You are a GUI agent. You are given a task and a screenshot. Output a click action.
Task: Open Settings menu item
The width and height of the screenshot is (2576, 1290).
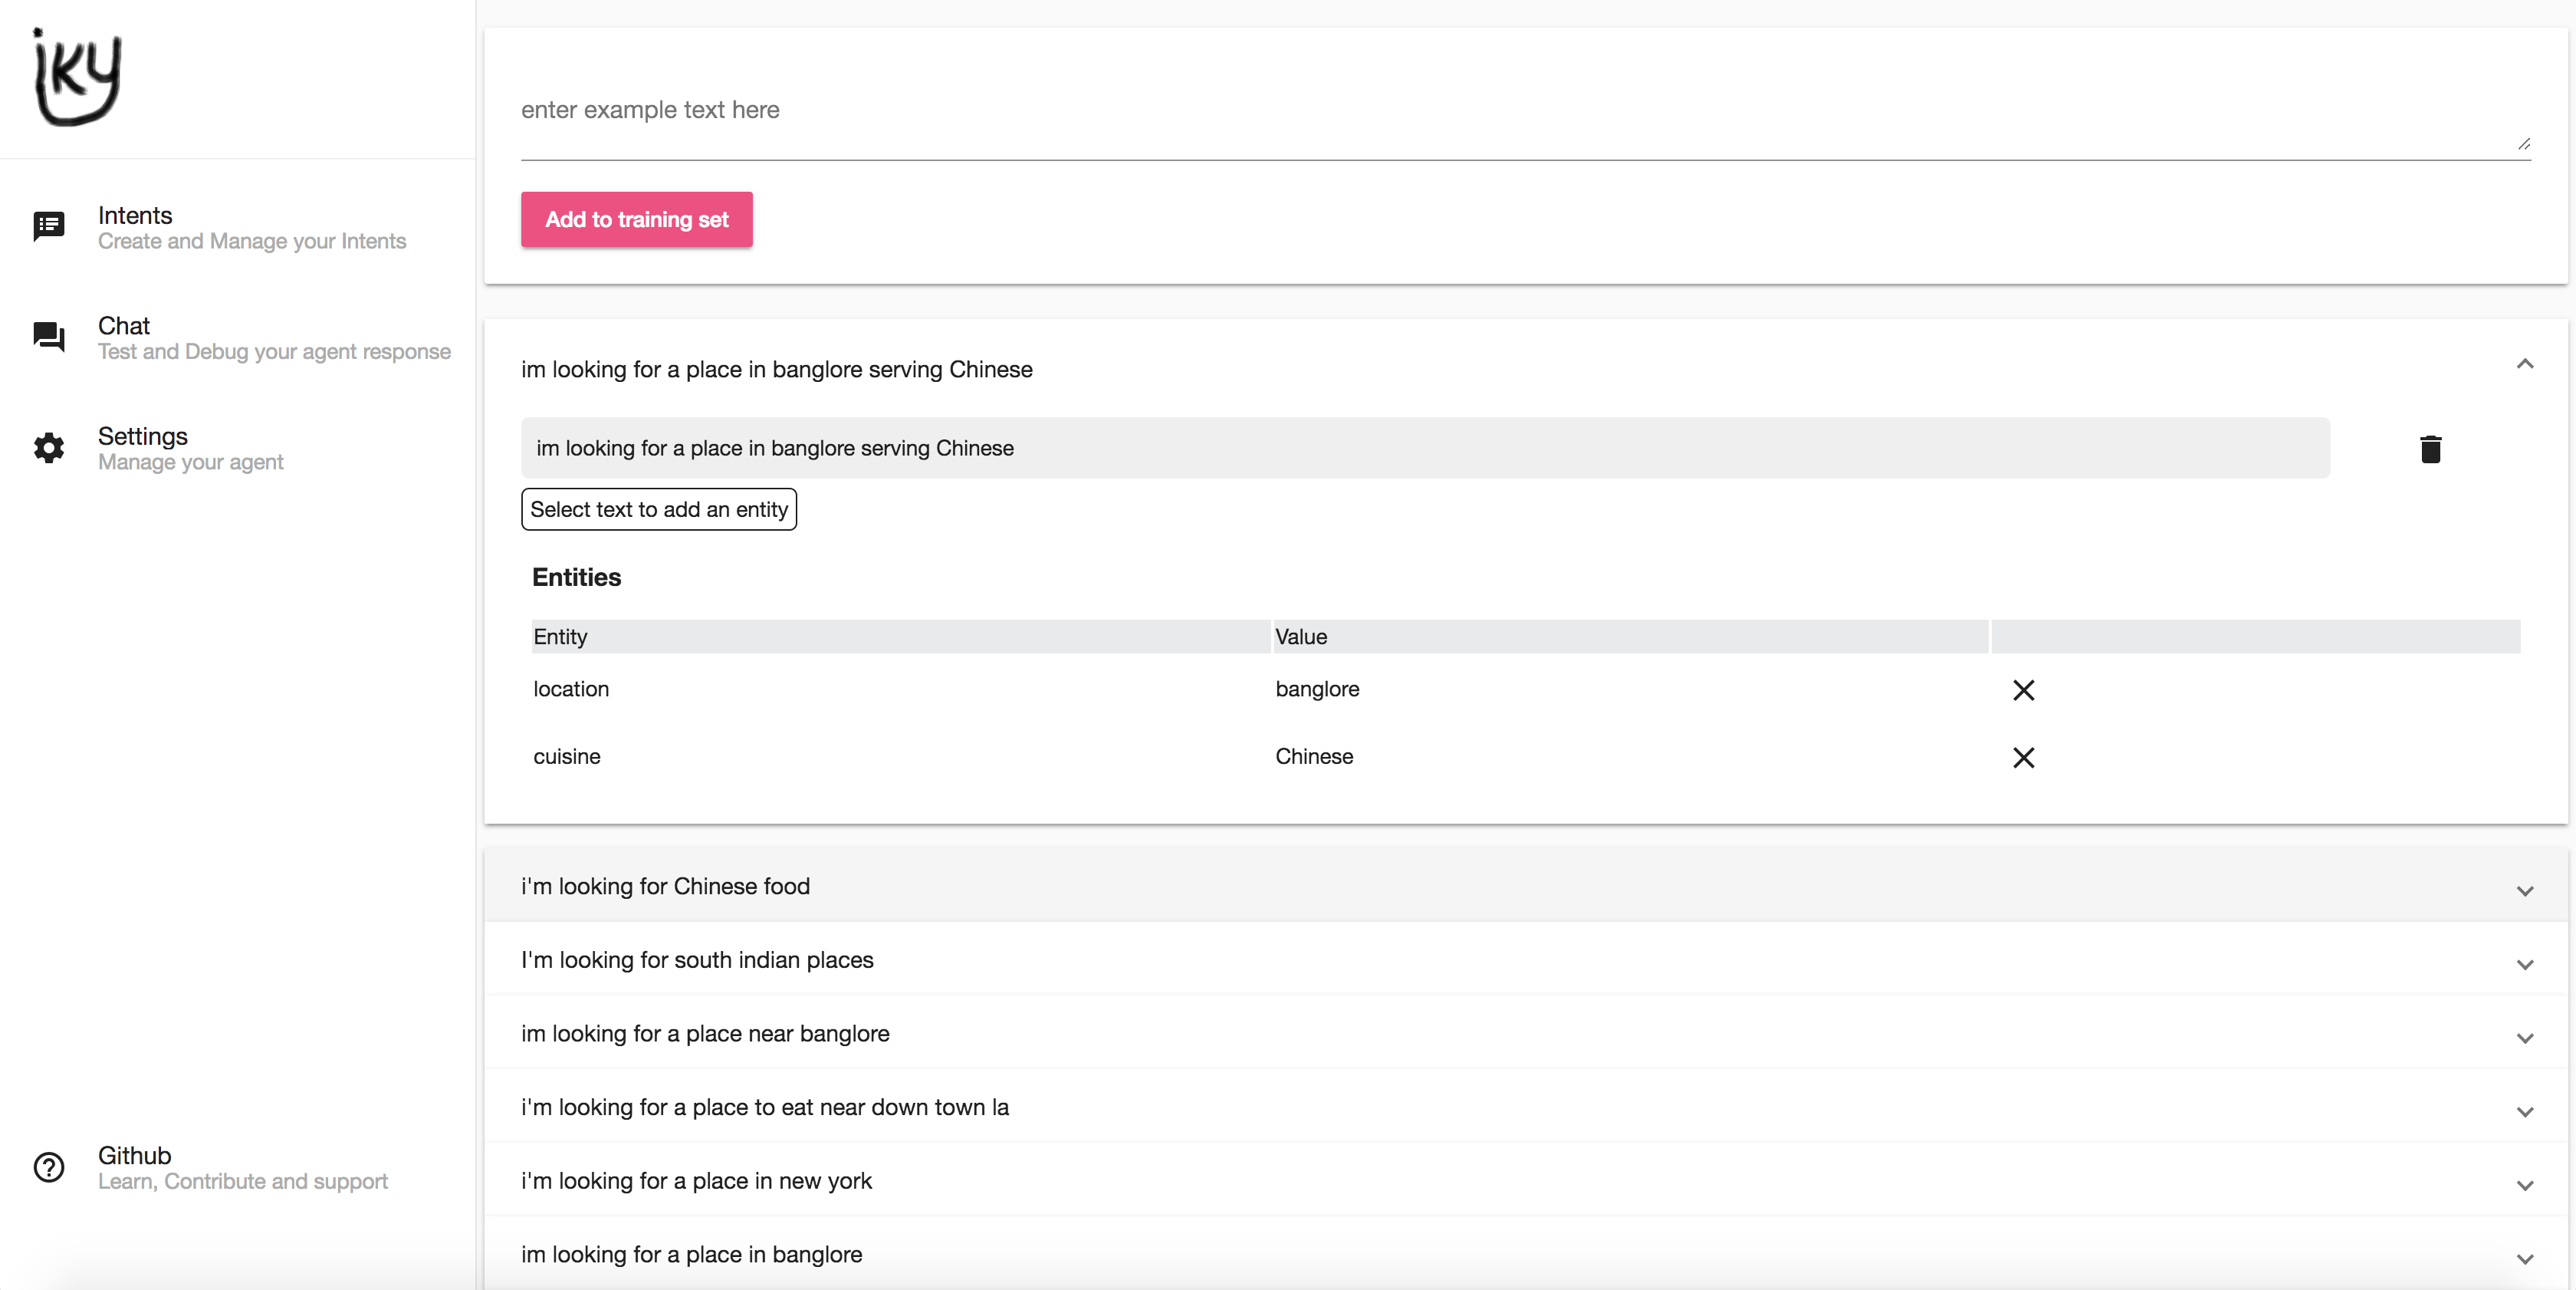pyautogui.click(x=238, y=449)
